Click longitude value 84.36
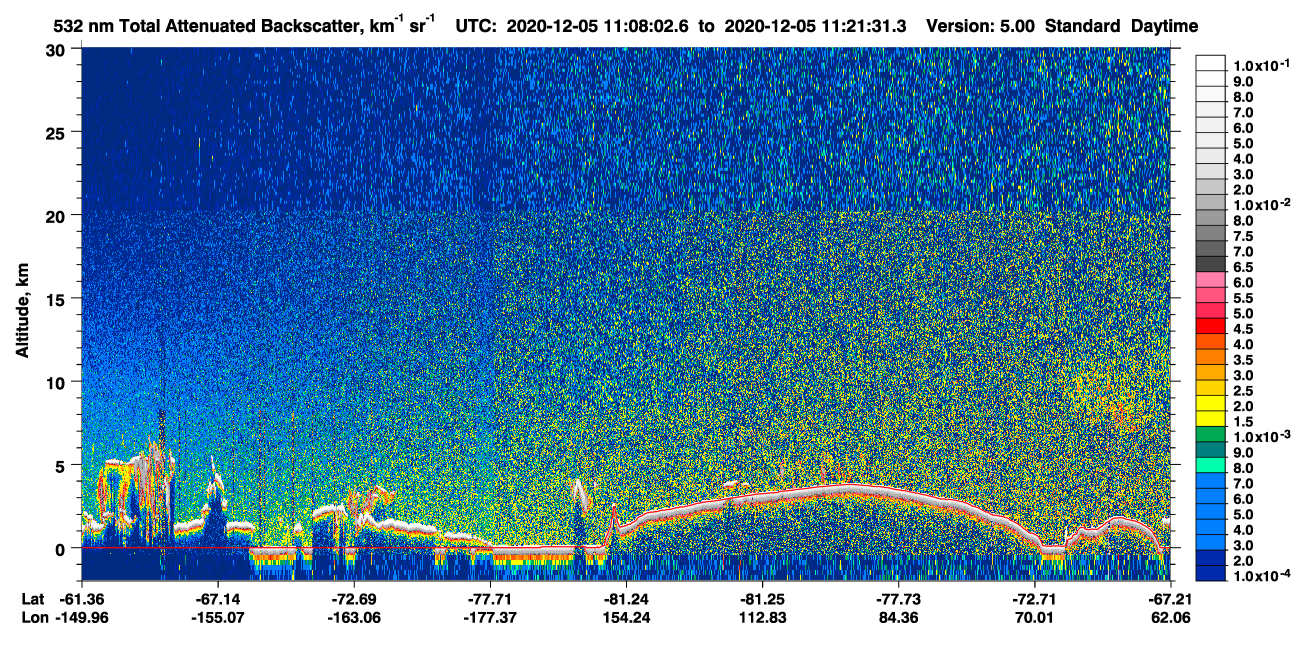The image size is (1300, 667). [x=899, y=617]
